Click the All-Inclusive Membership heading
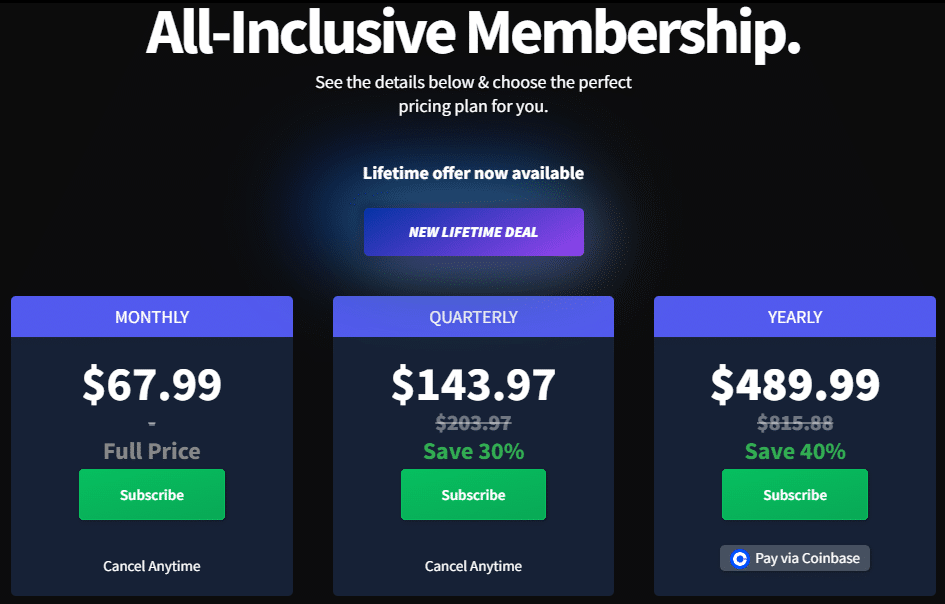 473,33
